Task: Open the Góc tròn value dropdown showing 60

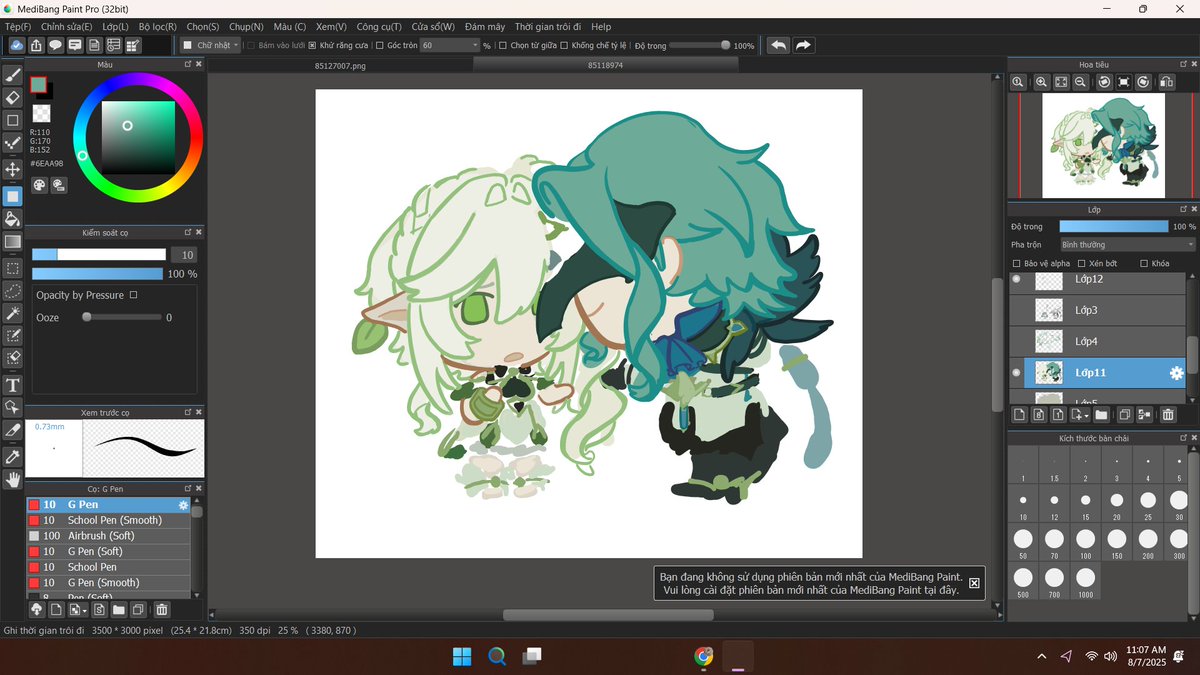Action: click(x=450, y=45)
